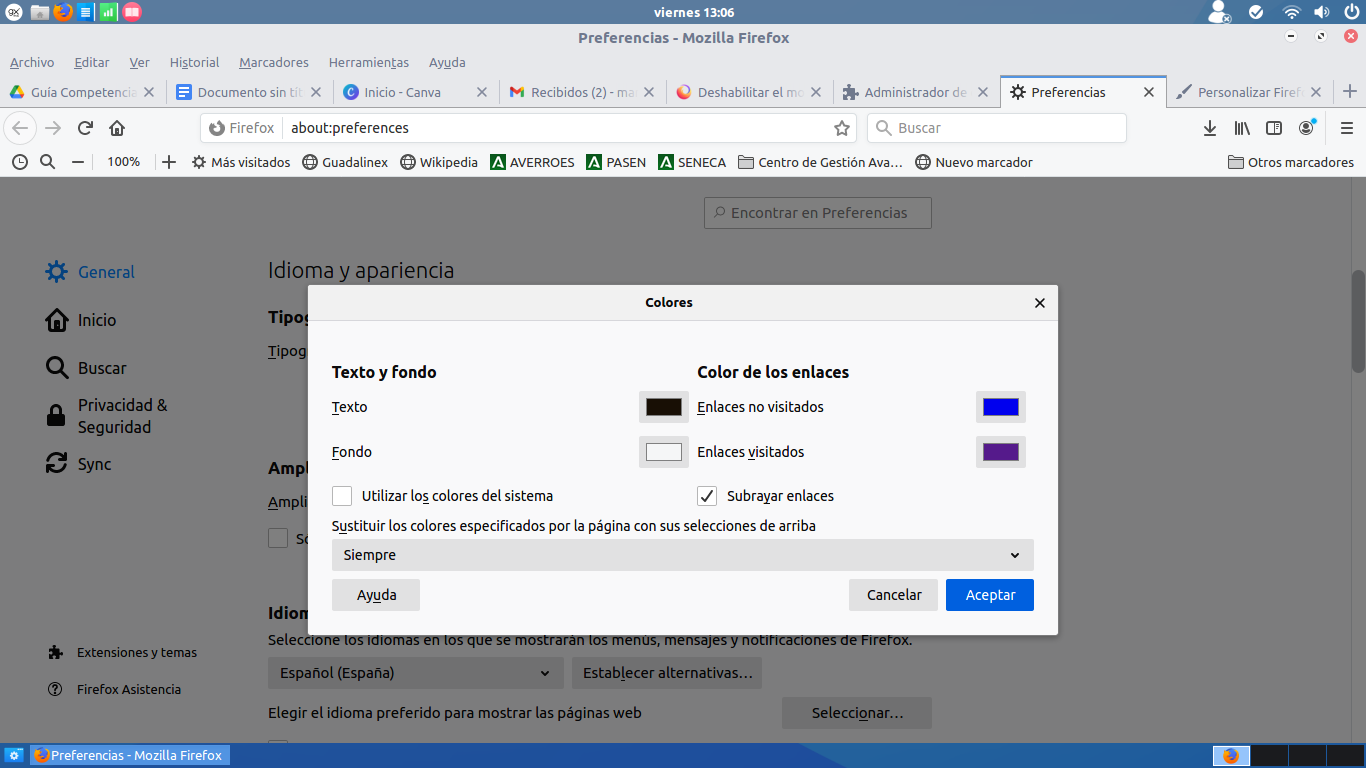
Task: Bookmark this page with the star
Action: click(842, 128)
